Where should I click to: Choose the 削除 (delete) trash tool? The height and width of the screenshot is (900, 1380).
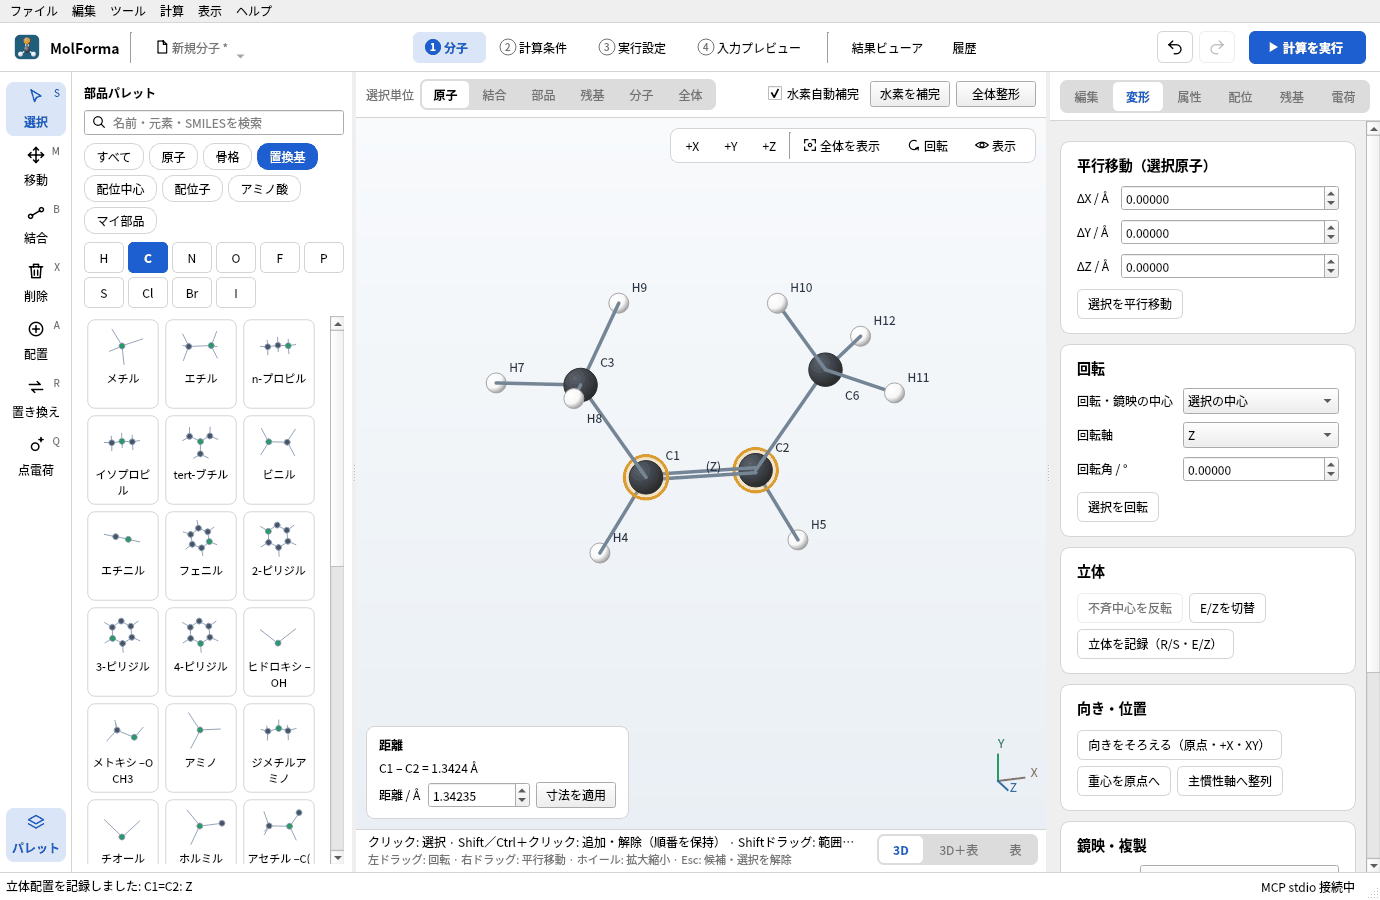[36, 282]
